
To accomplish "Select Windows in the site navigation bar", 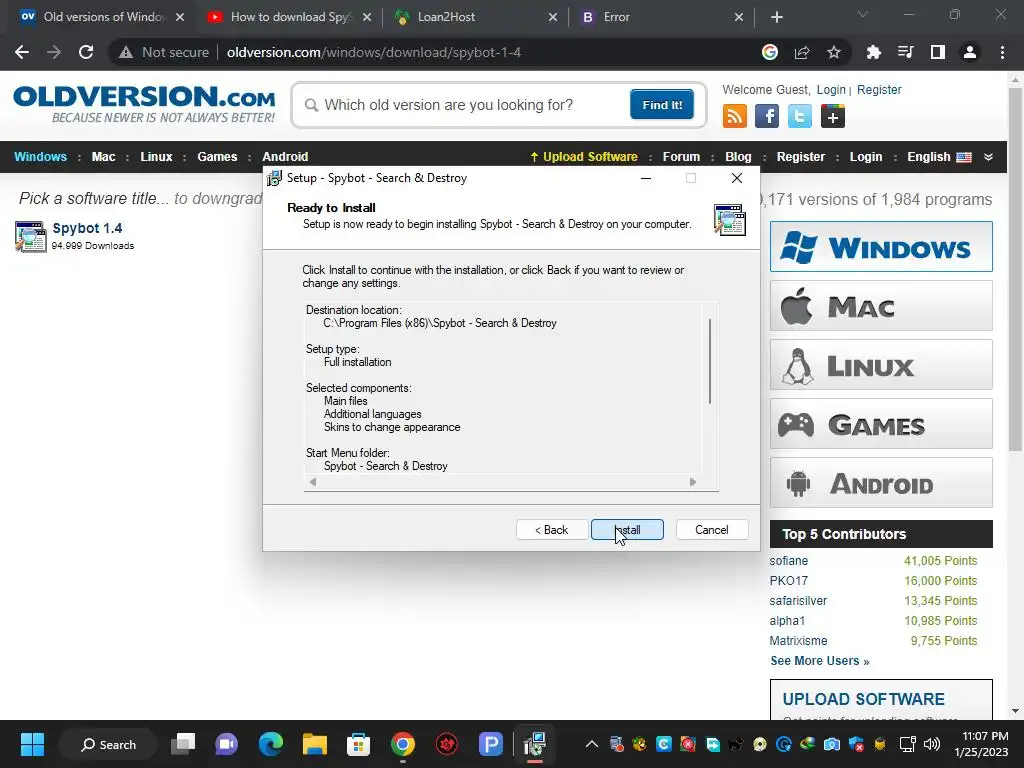I will click(40, 157).
